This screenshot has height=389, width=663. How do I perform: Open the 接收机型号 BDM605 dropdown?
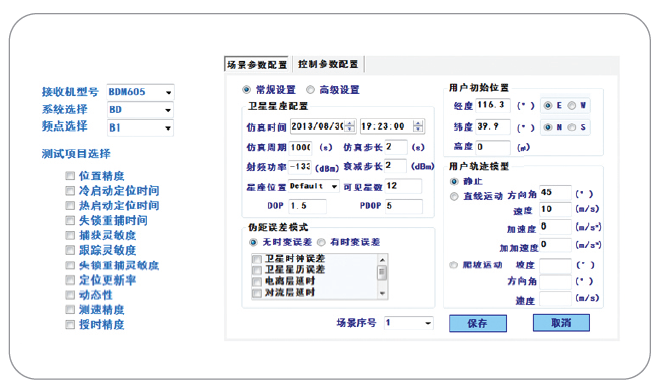click(x=140, y=92)
